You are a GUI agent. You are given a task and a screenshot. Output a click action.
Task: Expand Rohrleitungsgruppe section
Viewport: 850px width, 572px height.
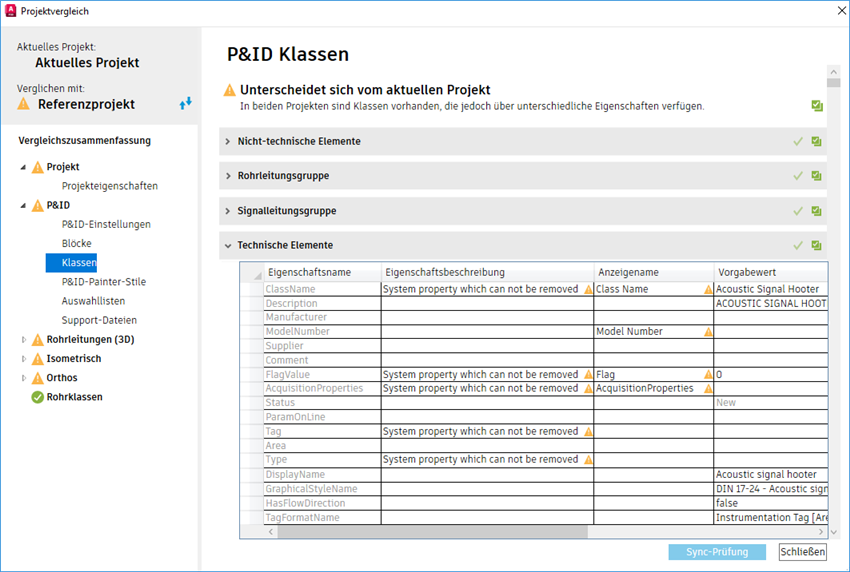228,176
